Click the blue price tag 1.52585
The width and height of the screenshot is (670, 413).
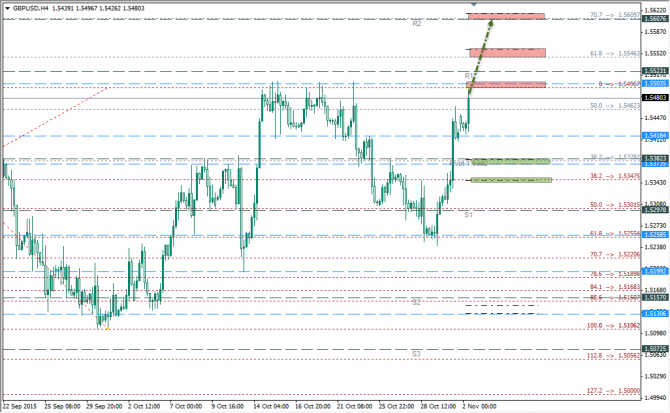[x=655, y=234]
